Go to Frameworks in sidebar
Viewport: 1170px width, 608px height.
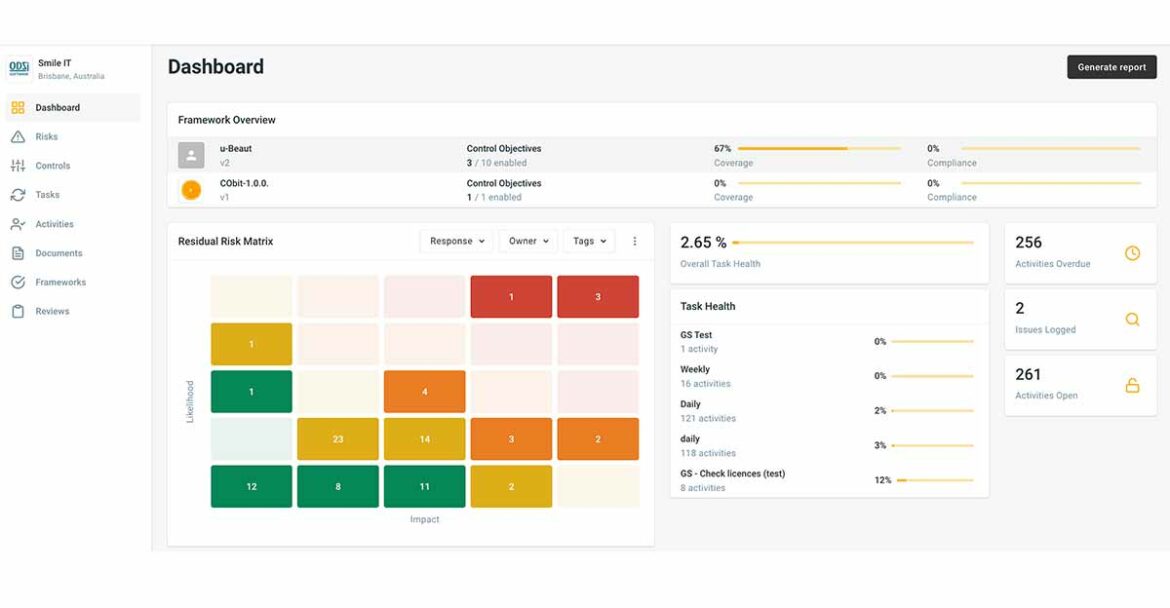coord(73,282)
